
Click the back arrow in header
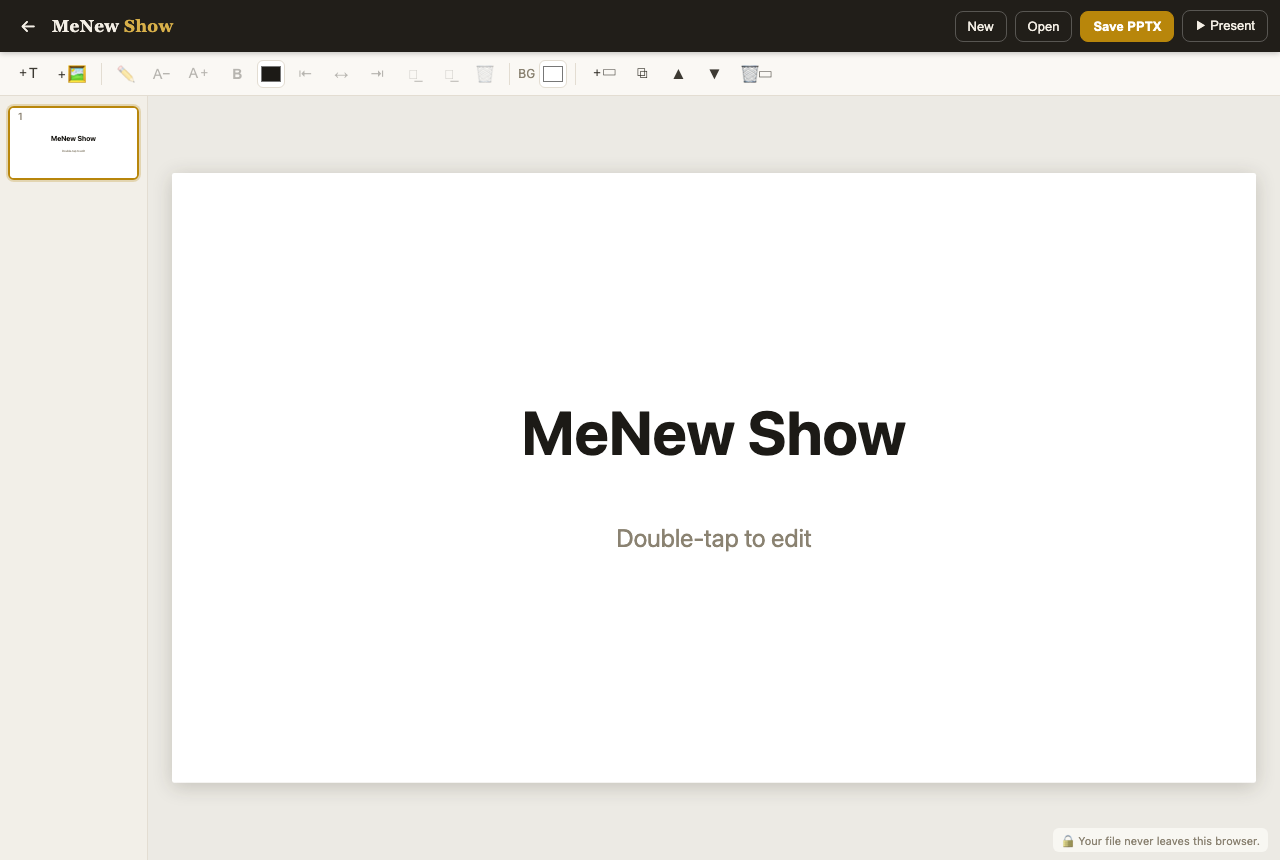click(x=28, y=26)
